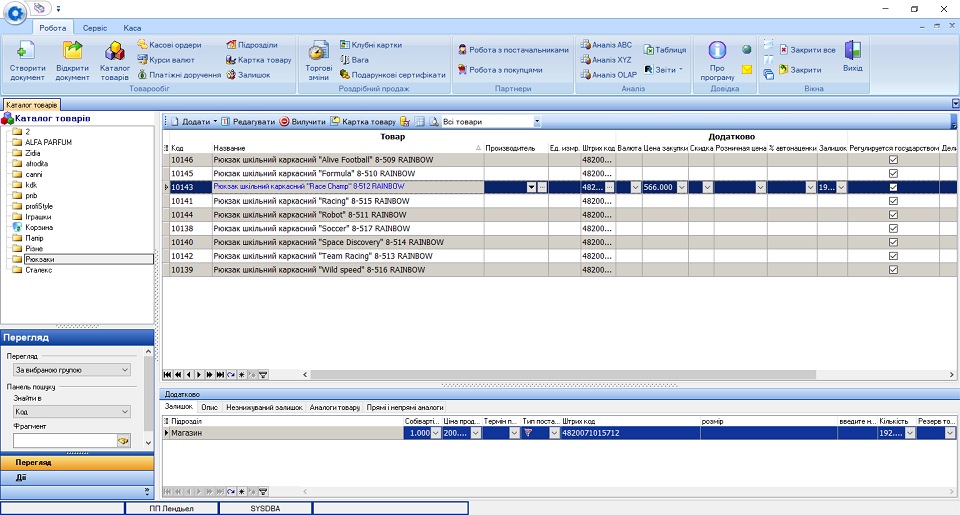
Task: Open Курси валют
Action: 166,60
